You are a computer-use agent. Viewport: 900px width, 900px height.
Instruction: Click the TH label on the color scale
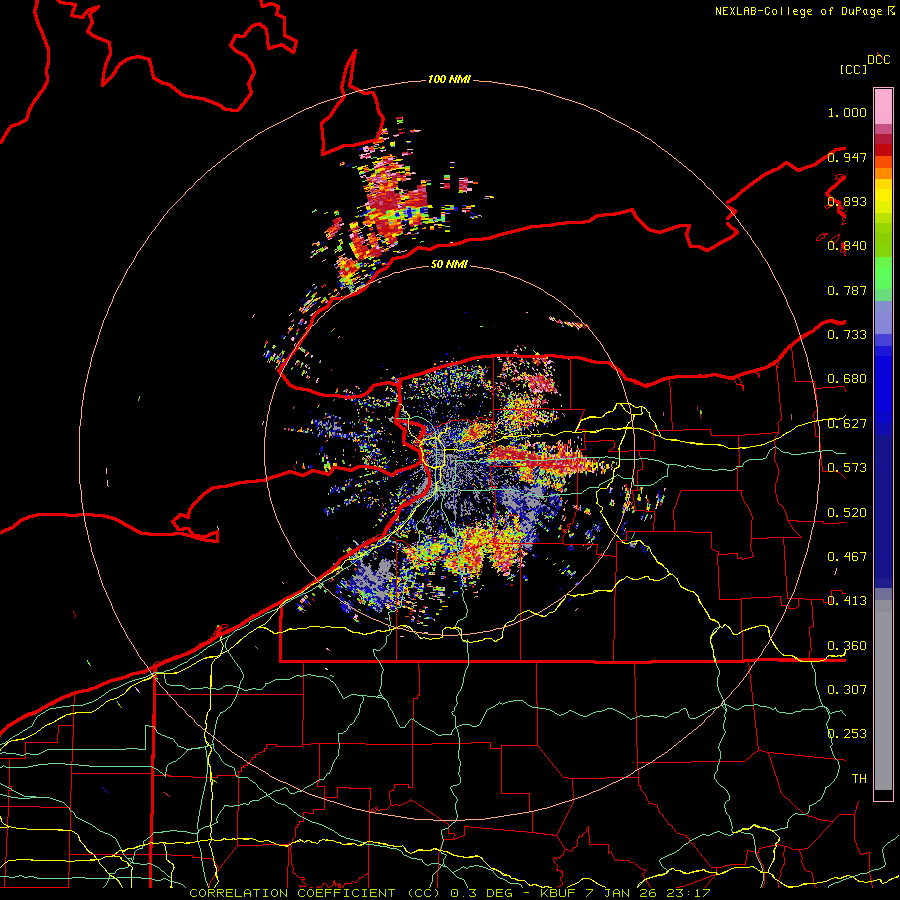point(859,778)
